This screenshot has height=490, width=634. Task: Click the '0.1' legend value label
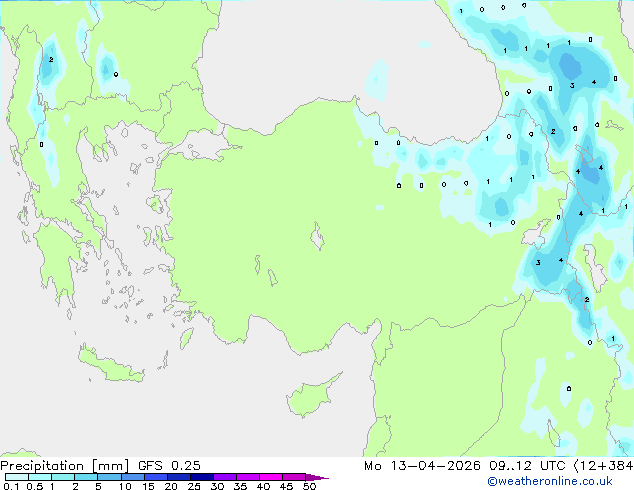(11, 486)
